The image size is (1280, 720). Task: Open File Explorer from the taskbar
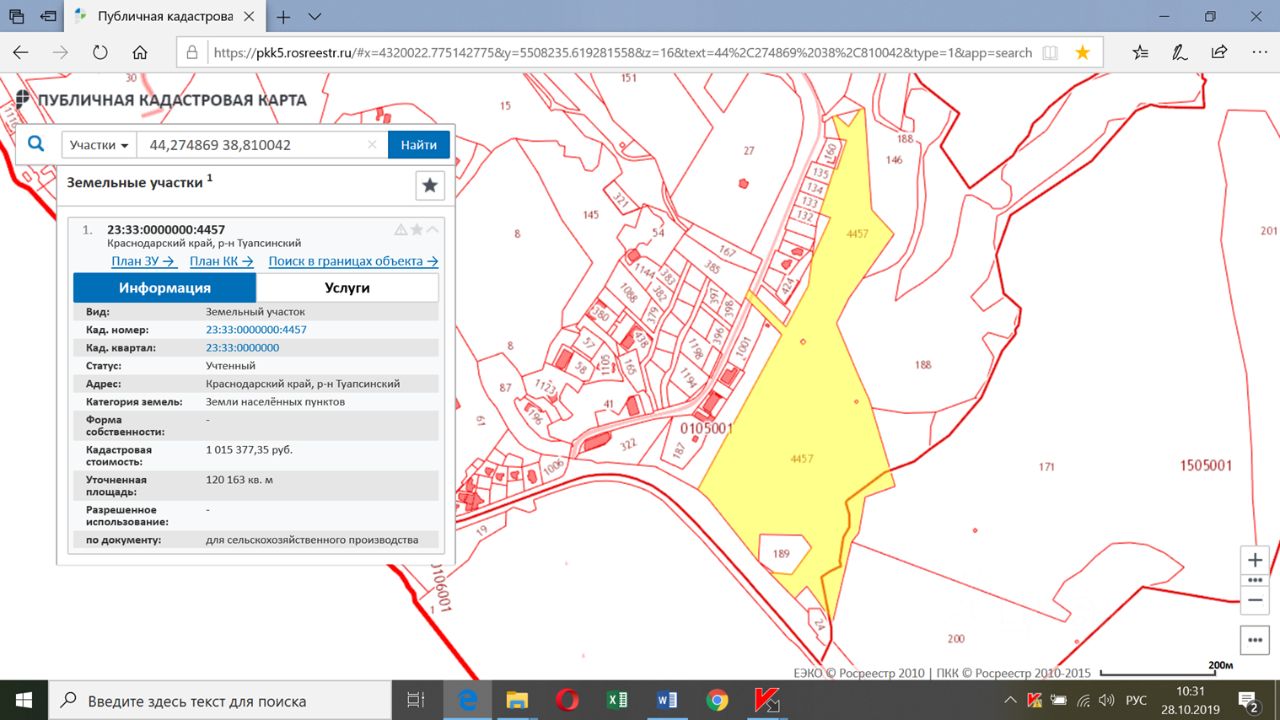pyautogui.click(x=516, y=700)
